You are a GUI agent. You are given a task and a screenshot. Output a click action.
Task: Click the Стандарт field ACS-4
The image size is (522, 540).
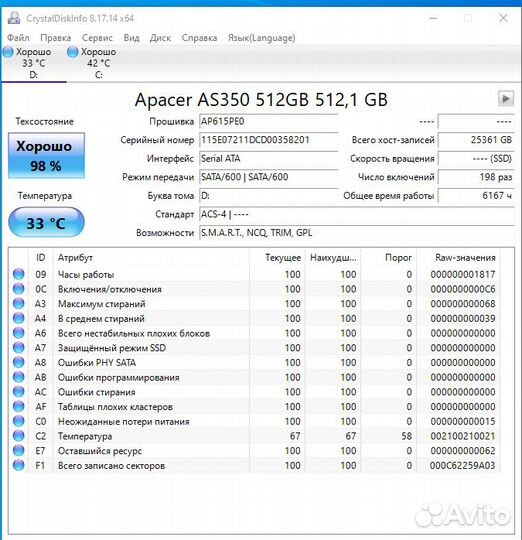click(x=357, y=215)
